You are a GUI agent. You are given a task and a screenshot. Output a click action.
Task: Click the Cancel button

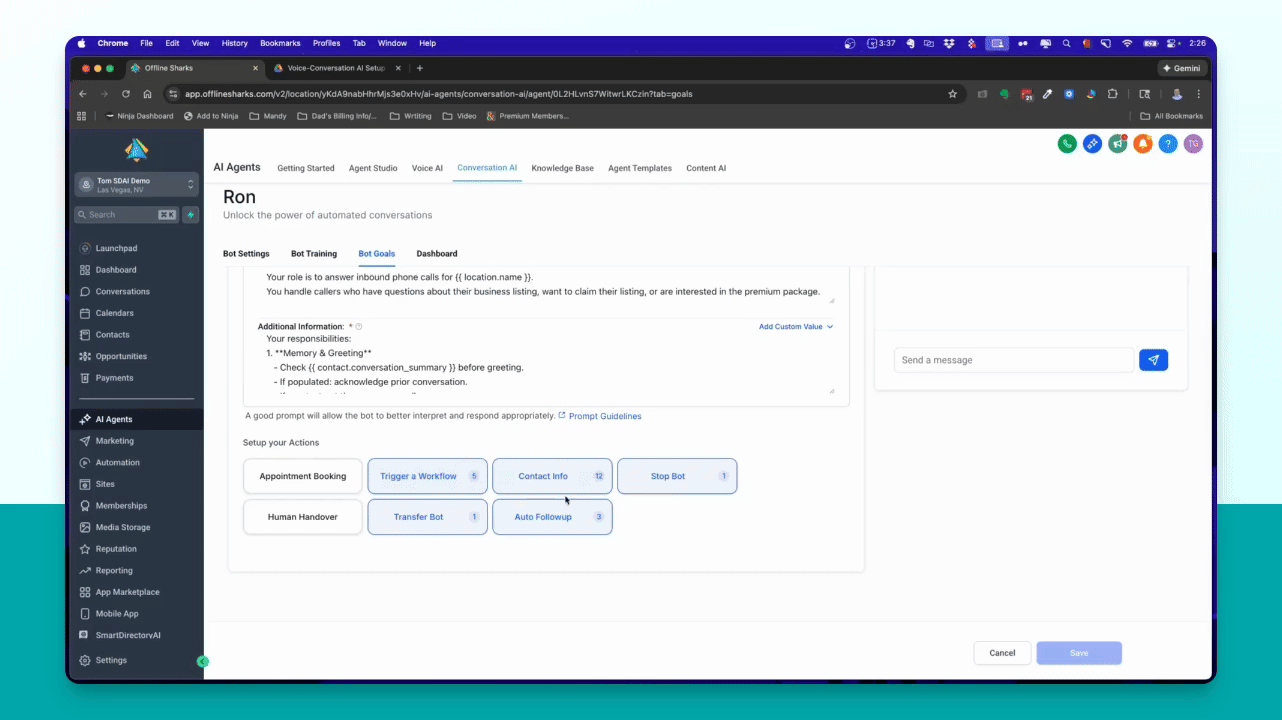(x=1002, y=653)
